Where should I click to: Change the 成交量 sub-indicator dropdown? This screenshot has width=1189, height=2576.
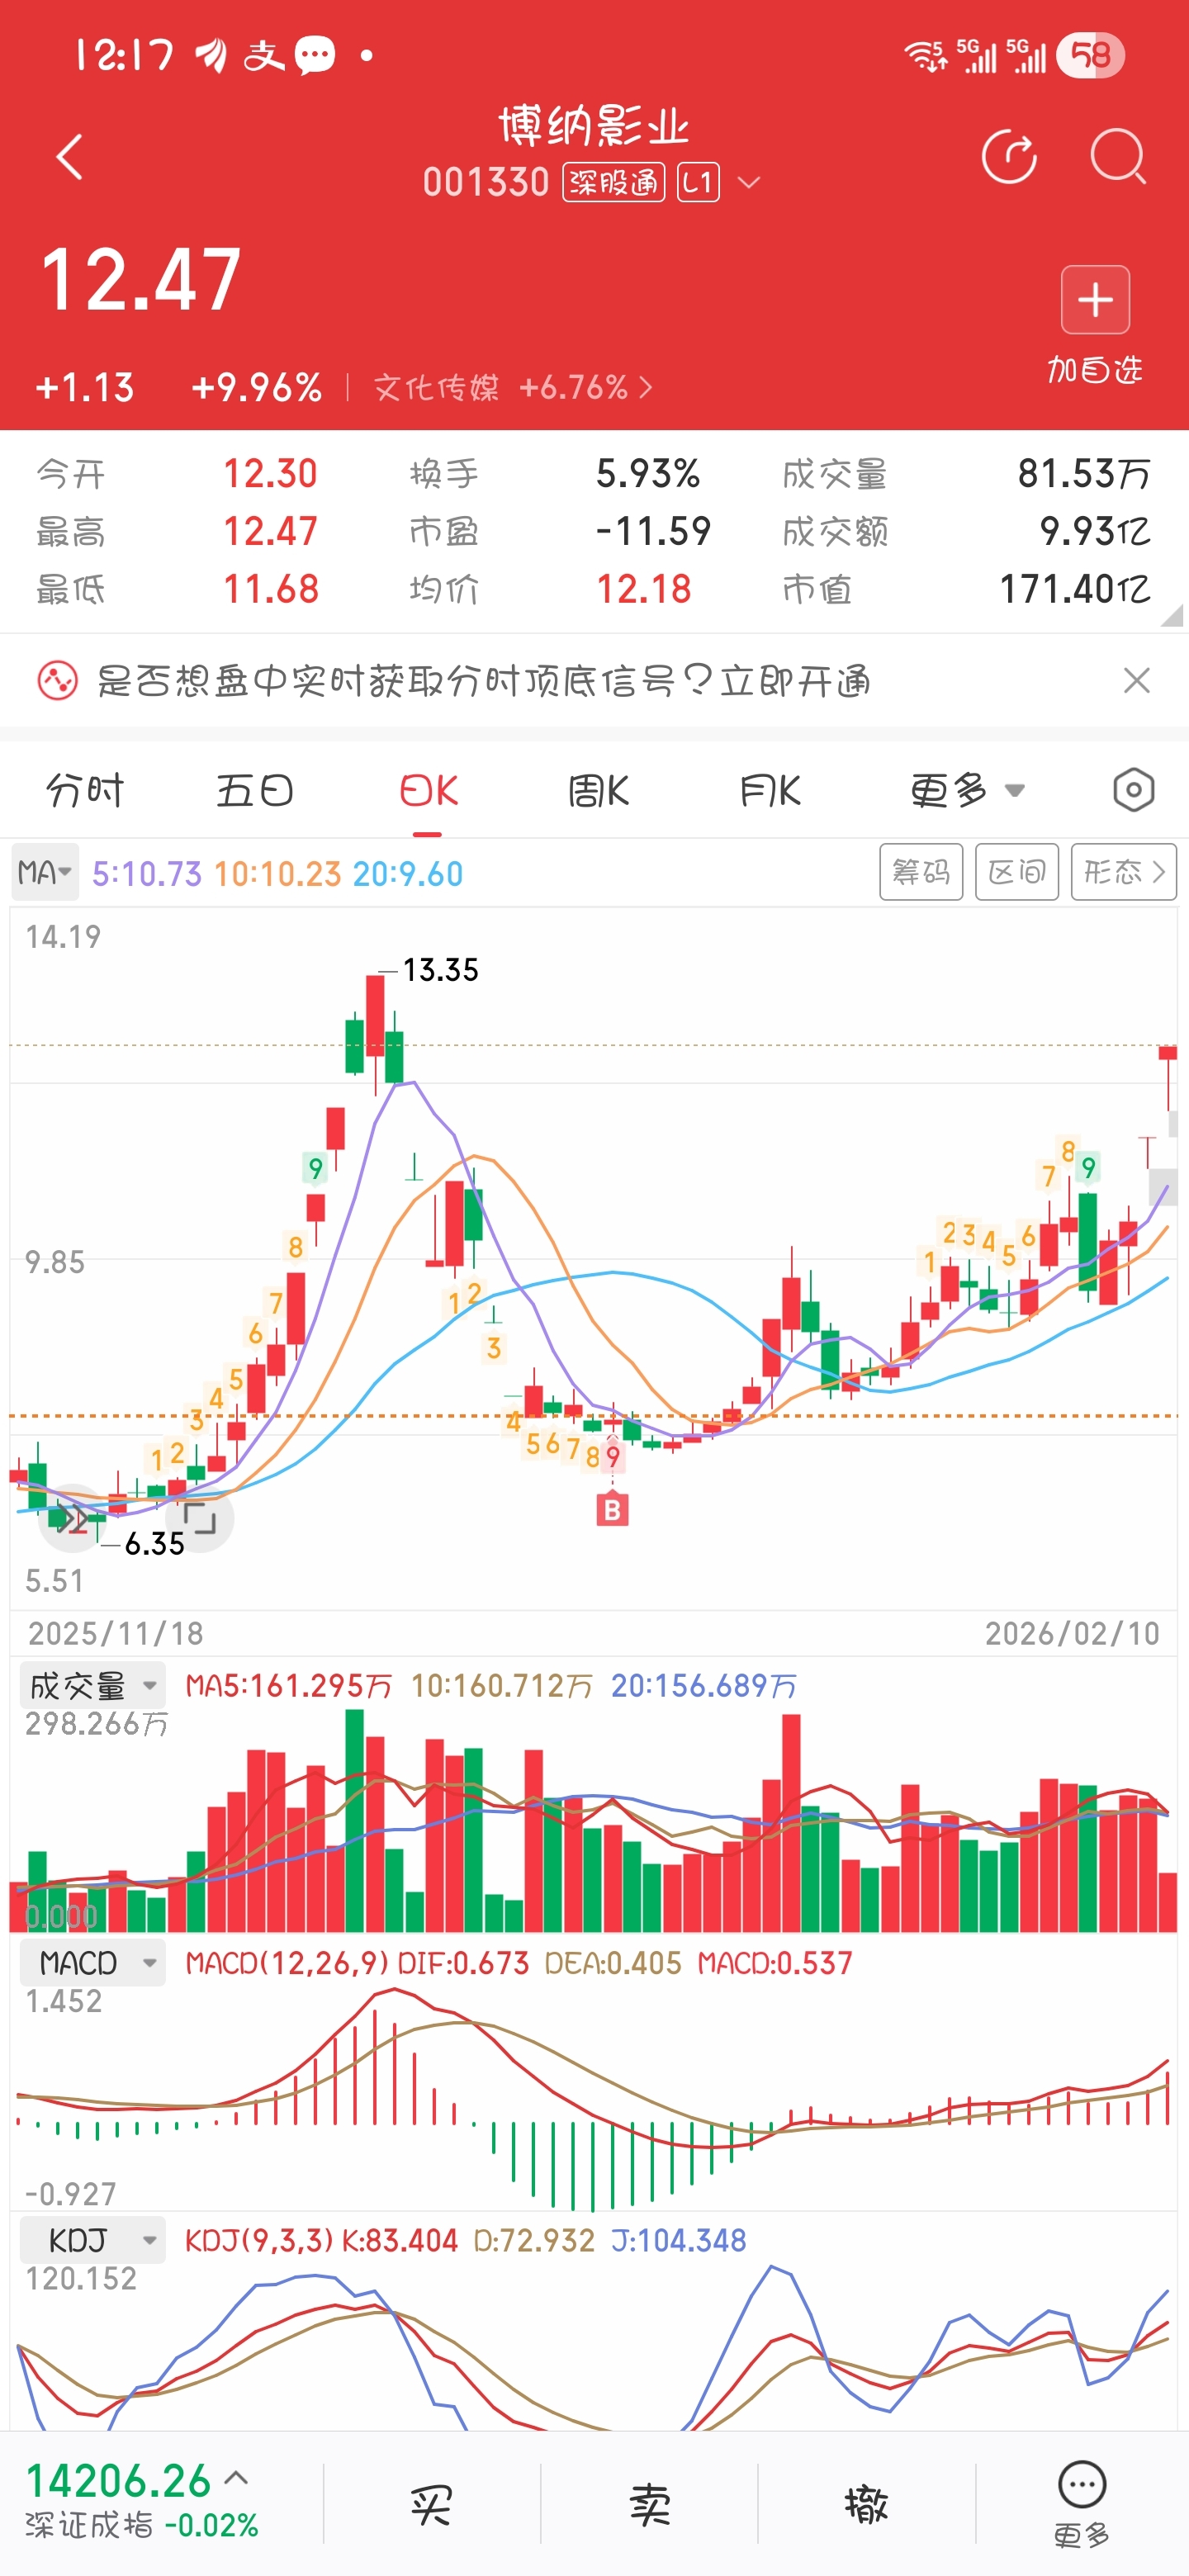point(92,1686)
